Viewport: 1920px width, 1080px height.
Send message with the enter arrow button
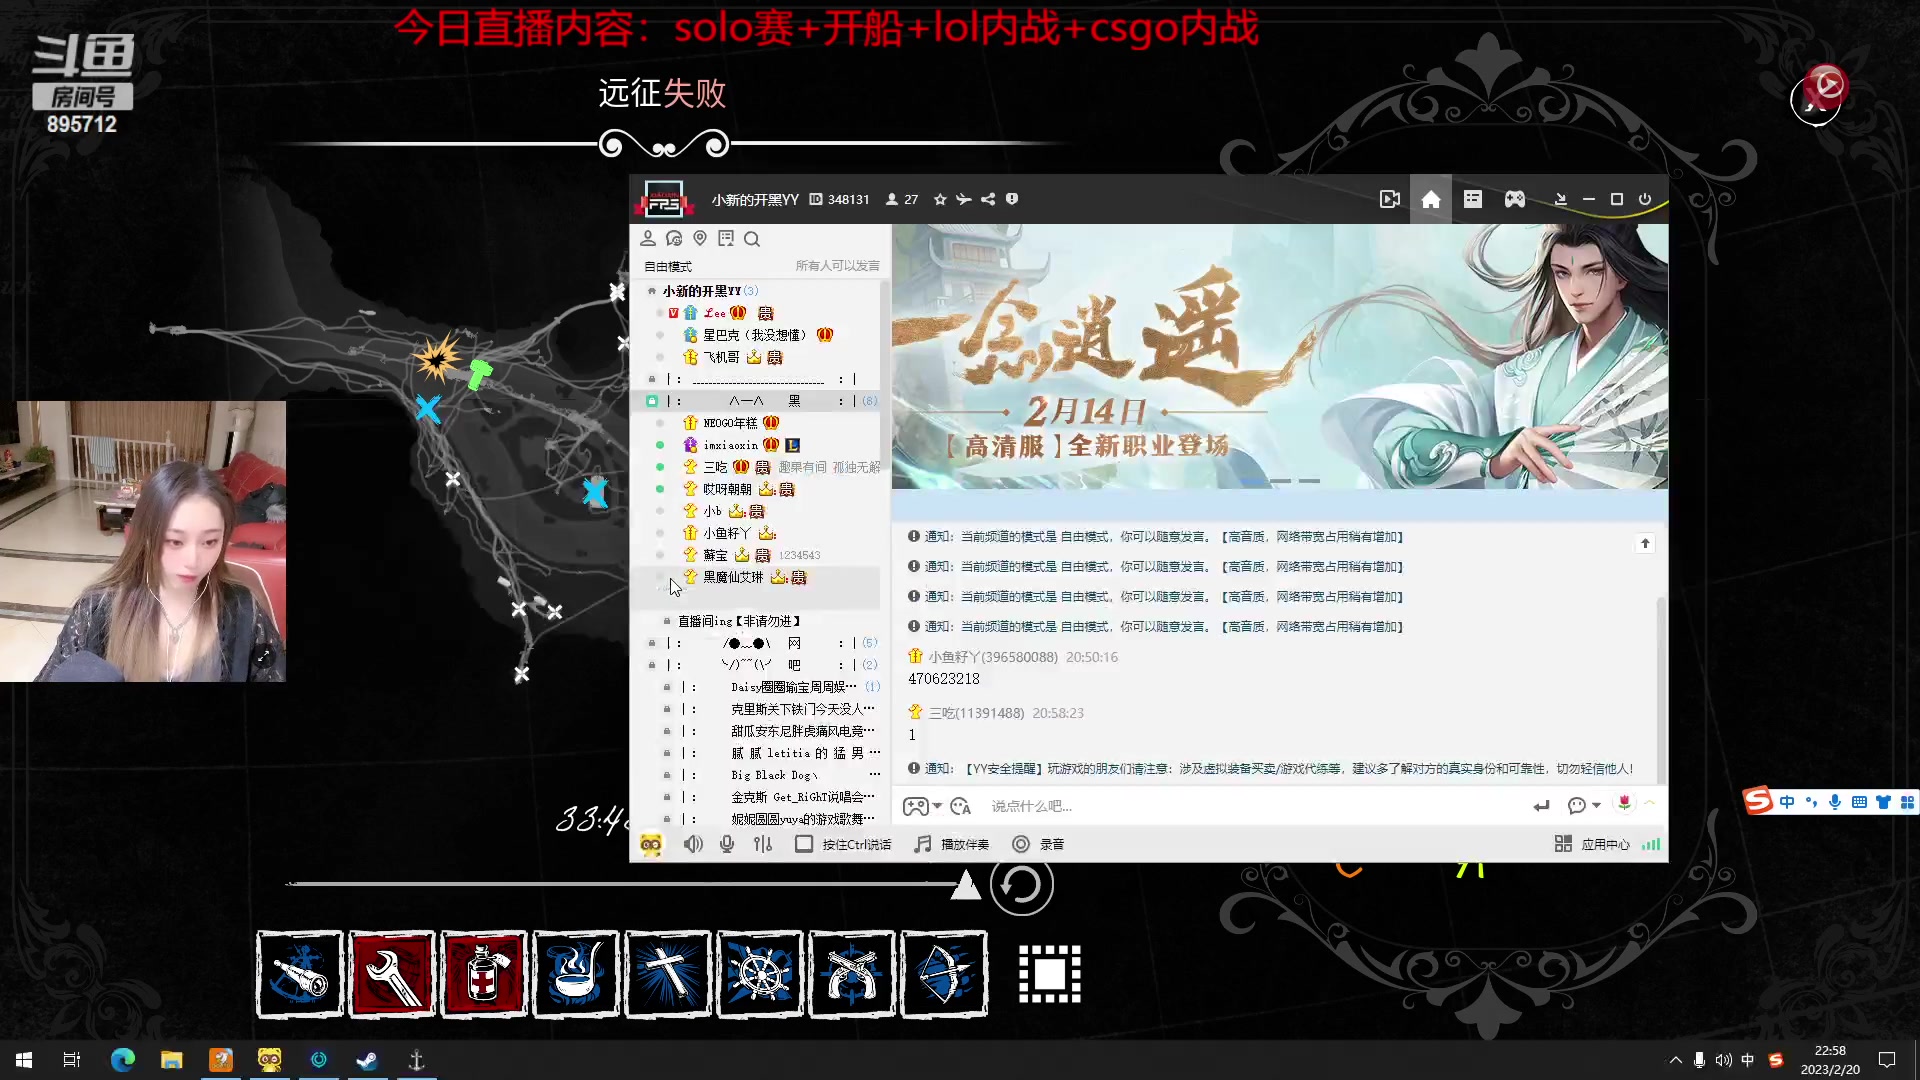point(1541,806)
